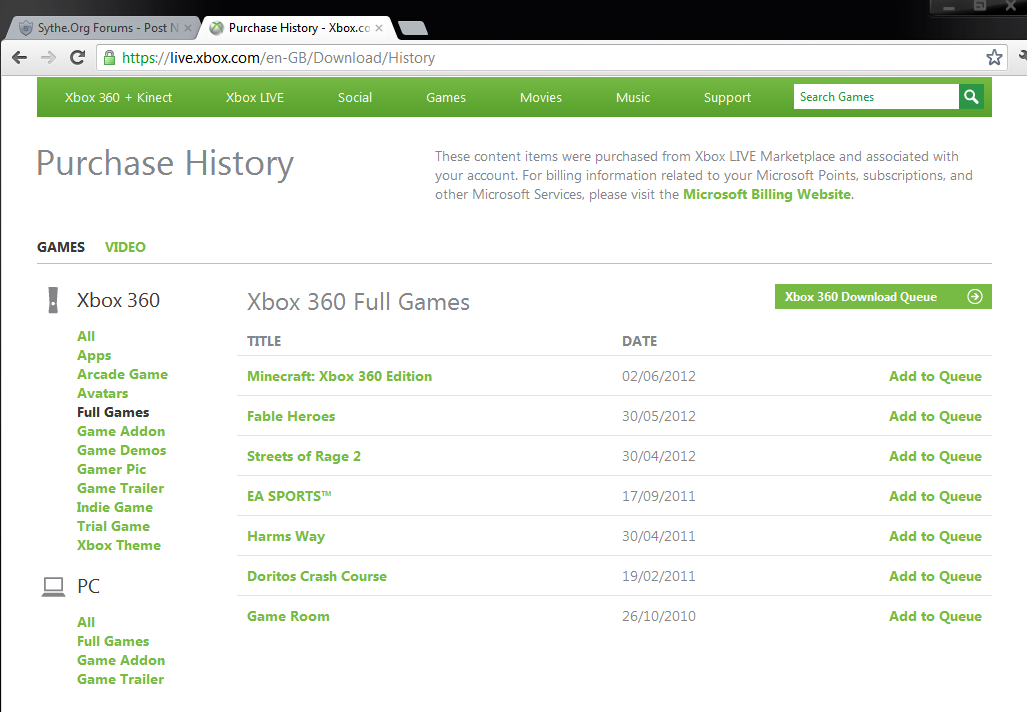Open the Doritos Crash Course title
The height and width of the screenshot is (712, 1027).
[317, 576]
